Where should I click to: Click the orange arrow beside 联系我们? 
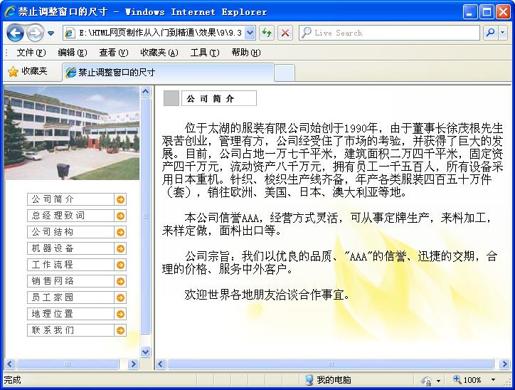click(120, 330)
